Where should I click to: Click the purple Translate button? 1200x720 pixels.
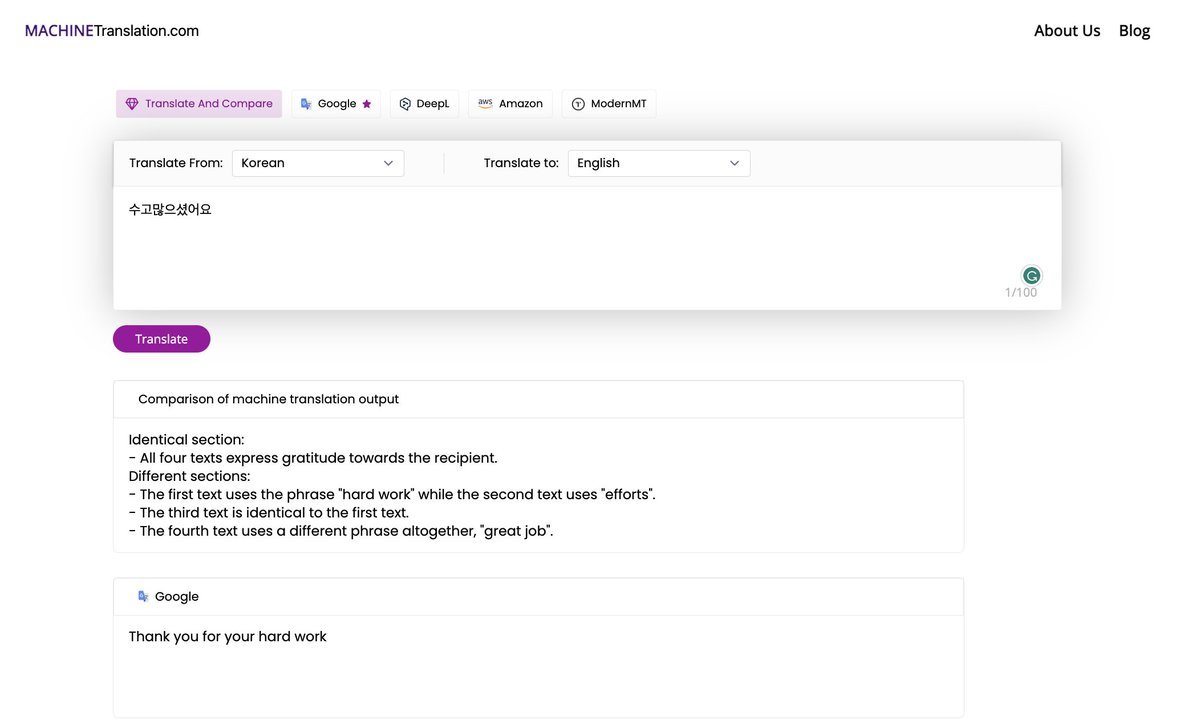(161, 339)
